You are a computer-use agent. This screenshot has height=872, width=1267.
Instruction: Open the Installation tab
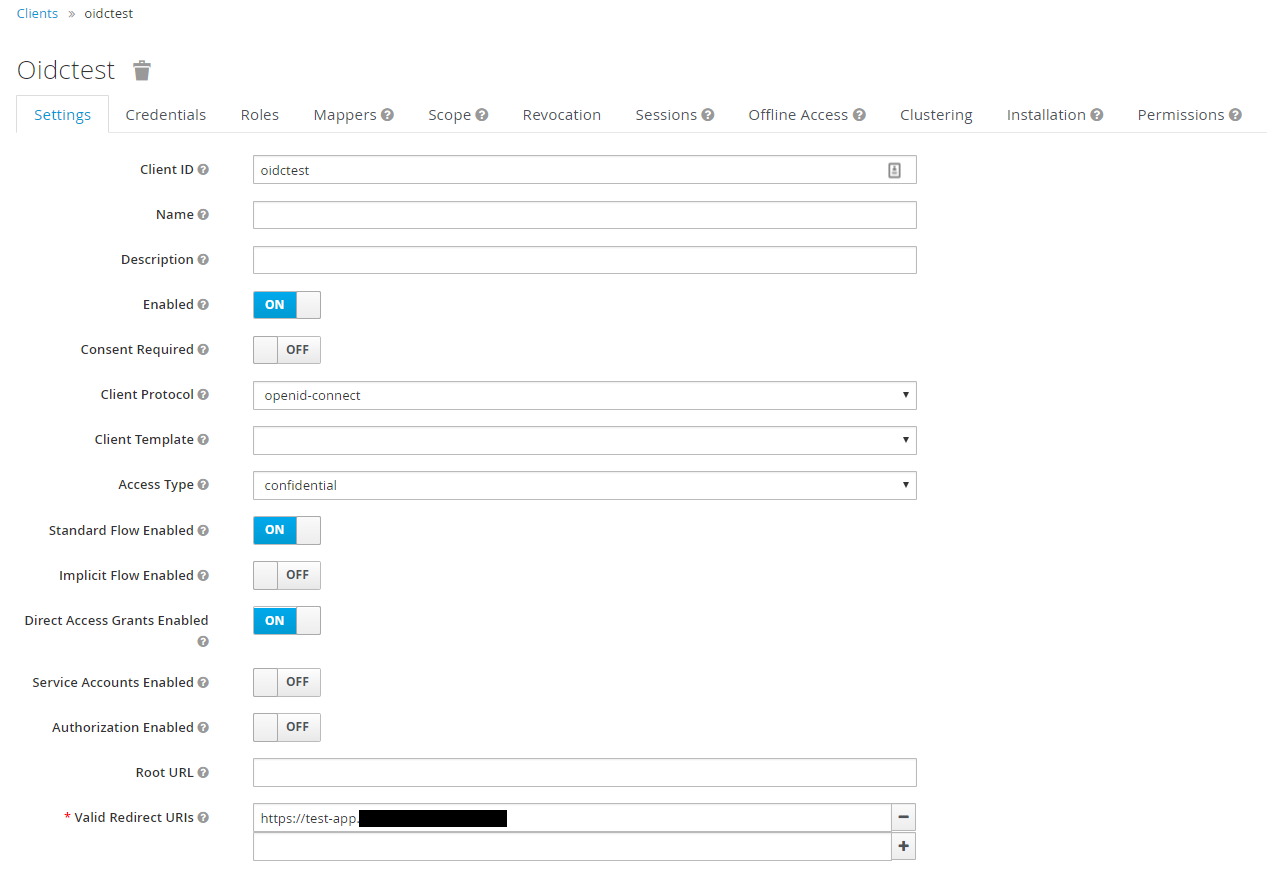[1048, 114]
